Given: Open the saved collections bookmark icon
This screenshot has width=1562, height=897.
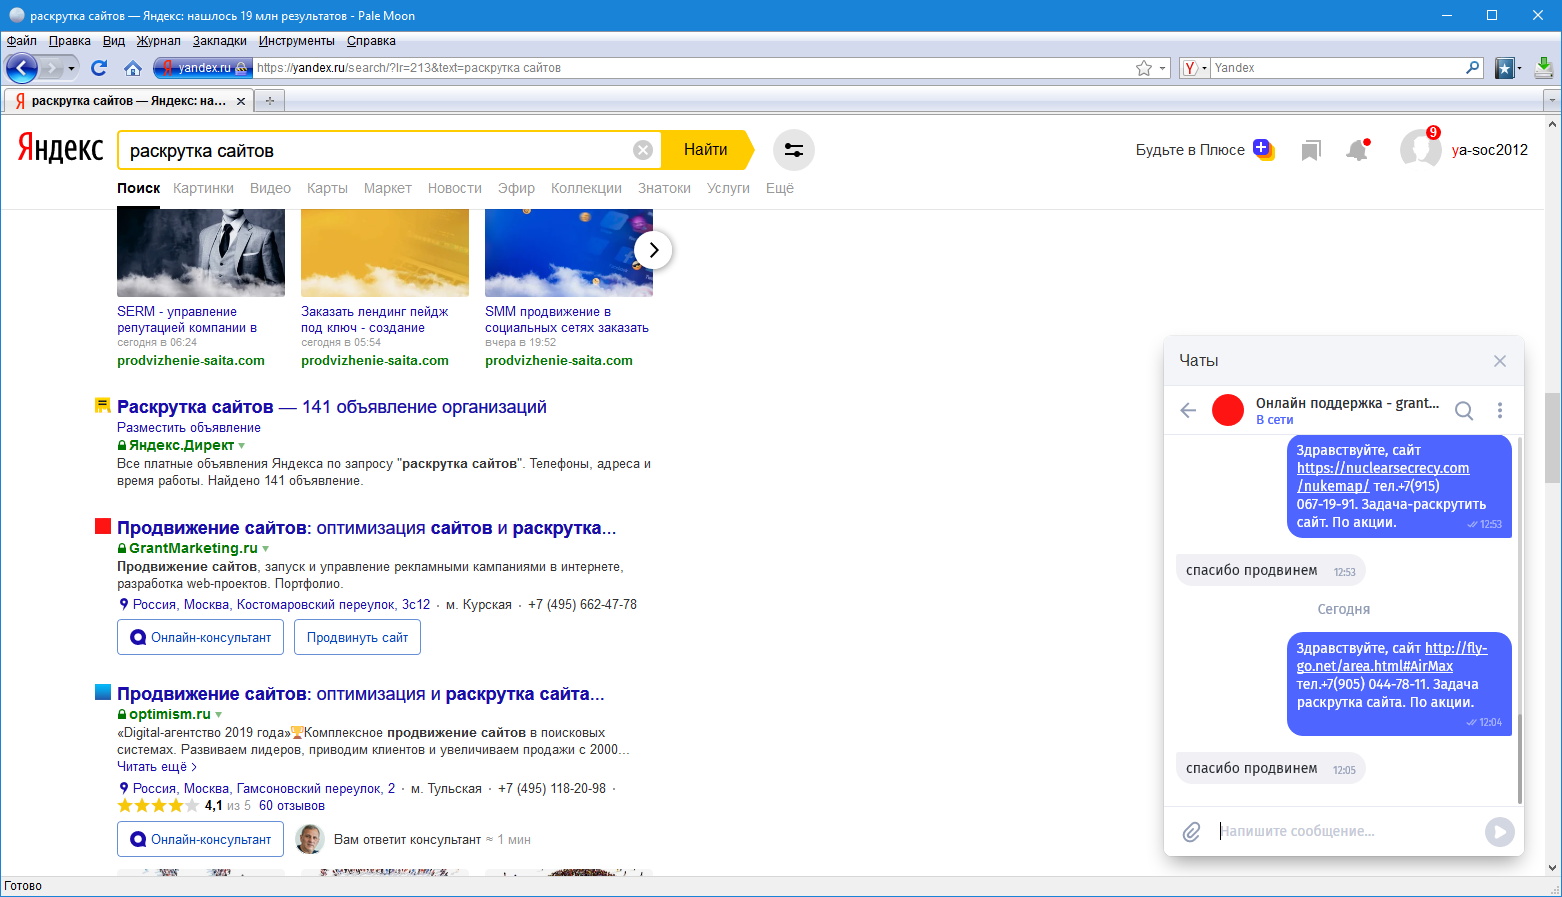Looking at the screenshot, I should click(1311, 150).
